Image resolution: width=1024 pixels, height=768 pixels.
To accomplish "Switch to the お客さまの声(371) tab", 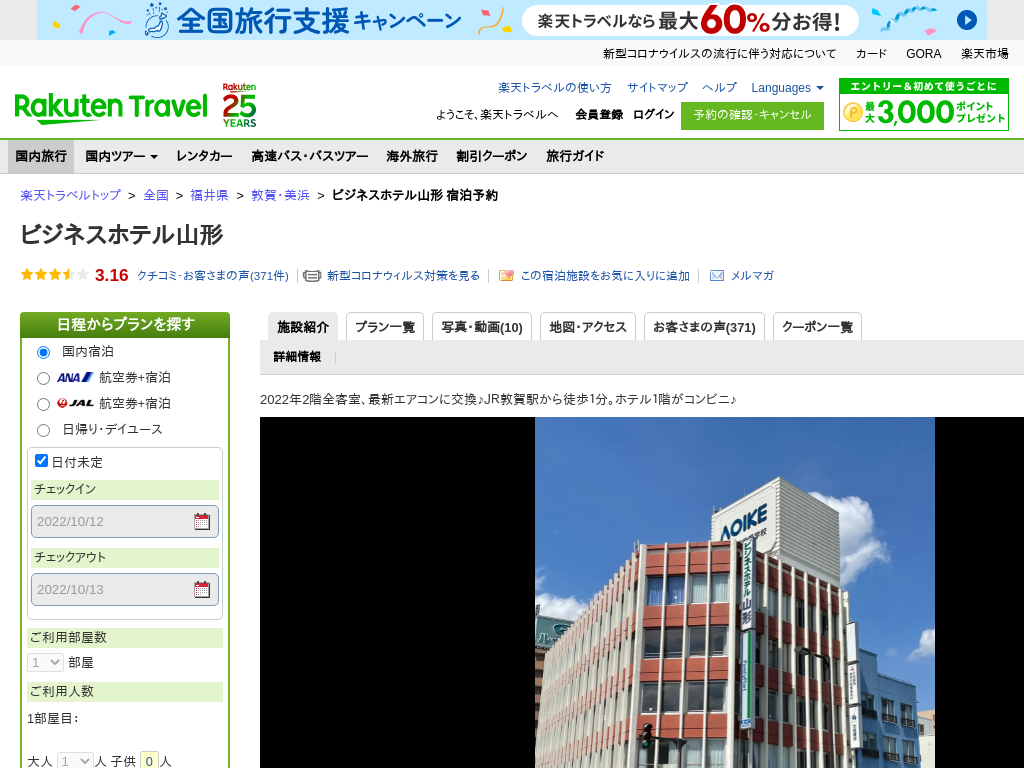I will [704, 327].
